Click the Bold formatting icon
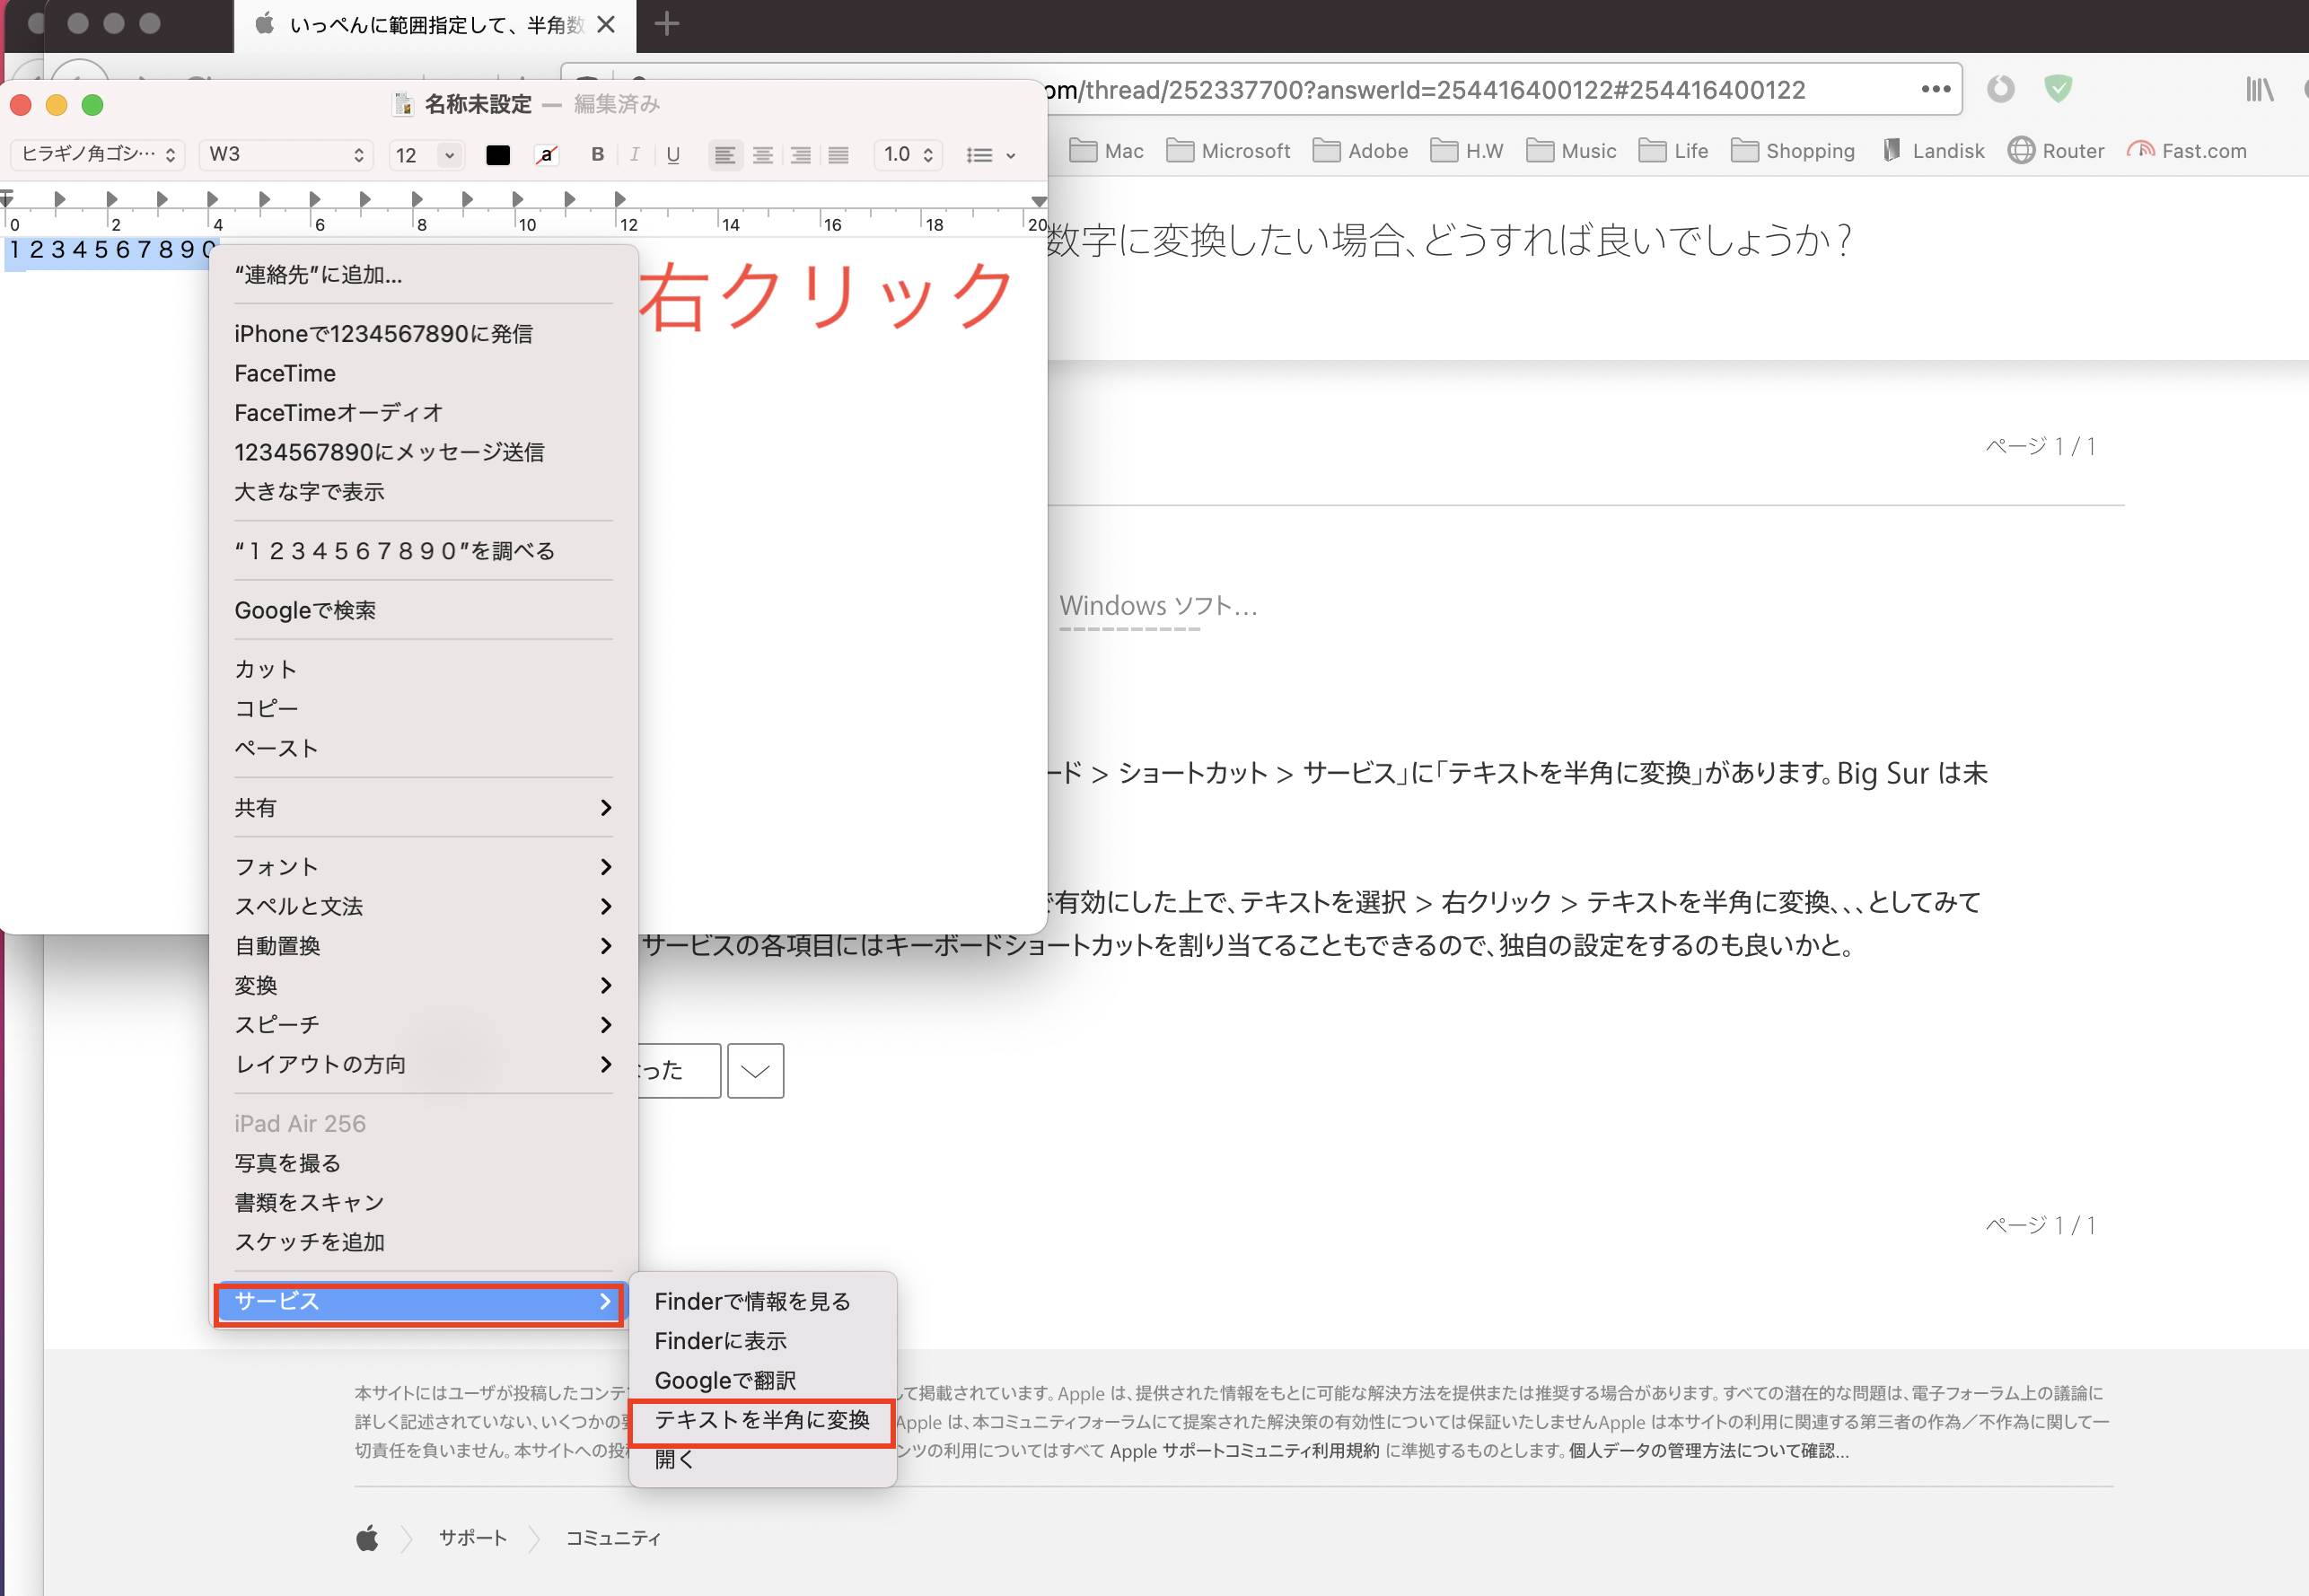 point(597,154)
